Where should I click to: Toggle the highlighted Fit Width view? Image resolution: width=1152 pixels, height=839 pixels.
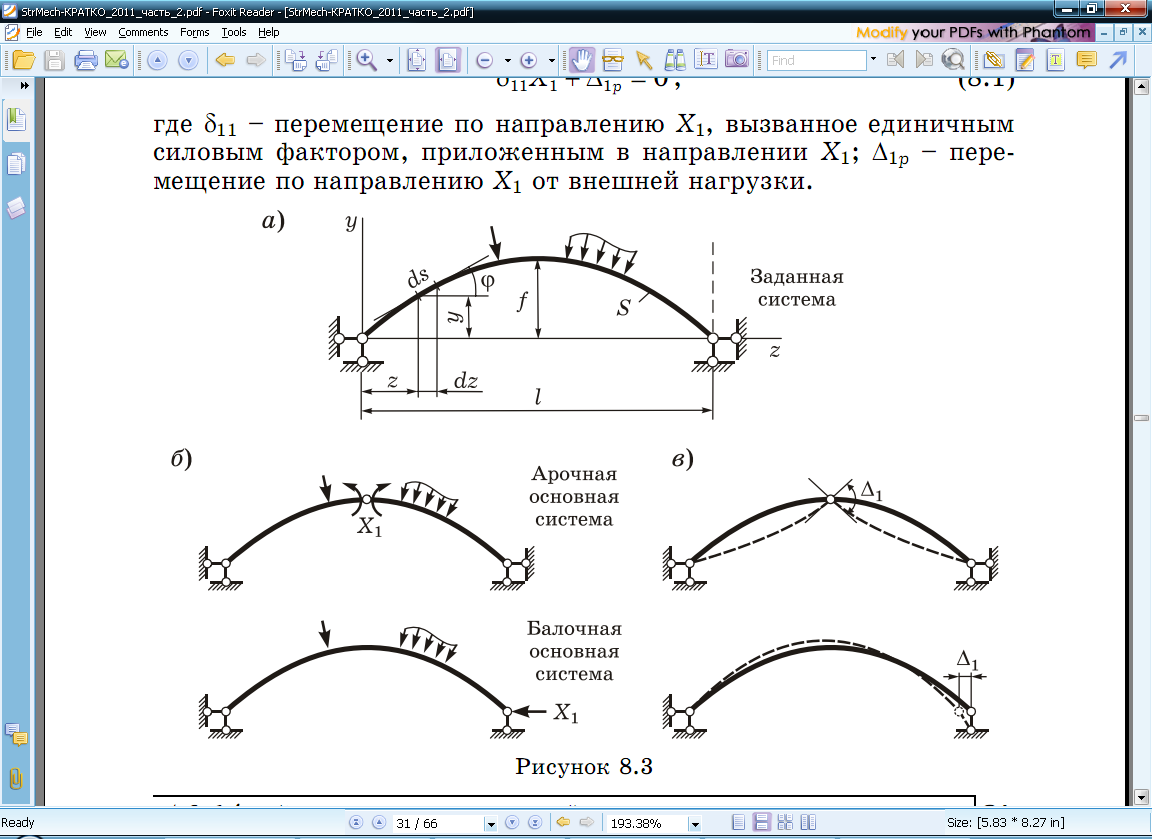(447, 60)
